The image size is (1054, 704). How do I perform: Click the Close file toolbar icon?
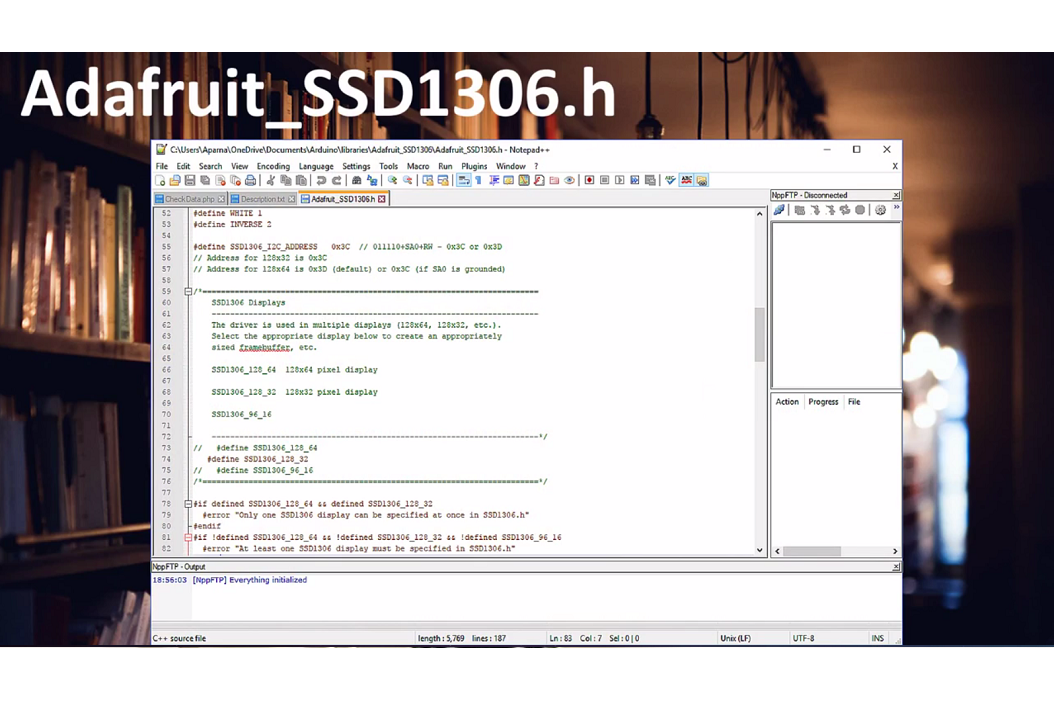[220, 180]
